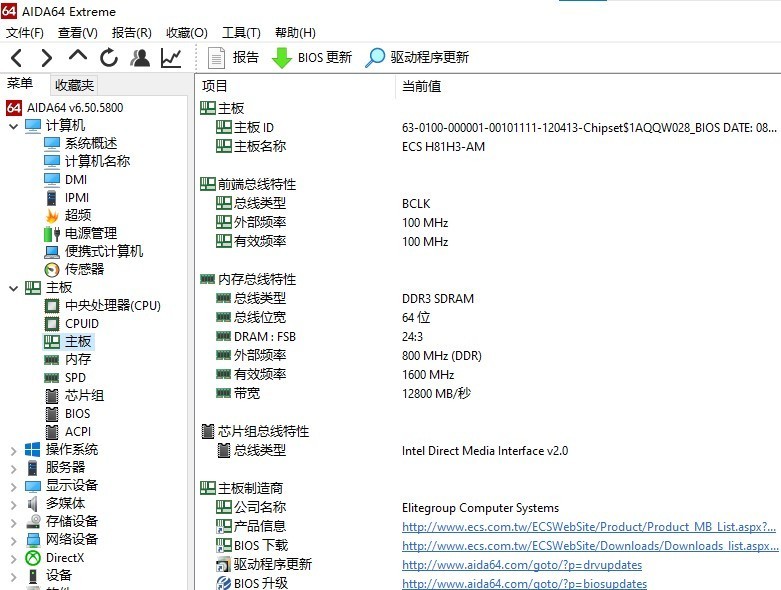Expand the 网络设备 tree node

(13, 541)
